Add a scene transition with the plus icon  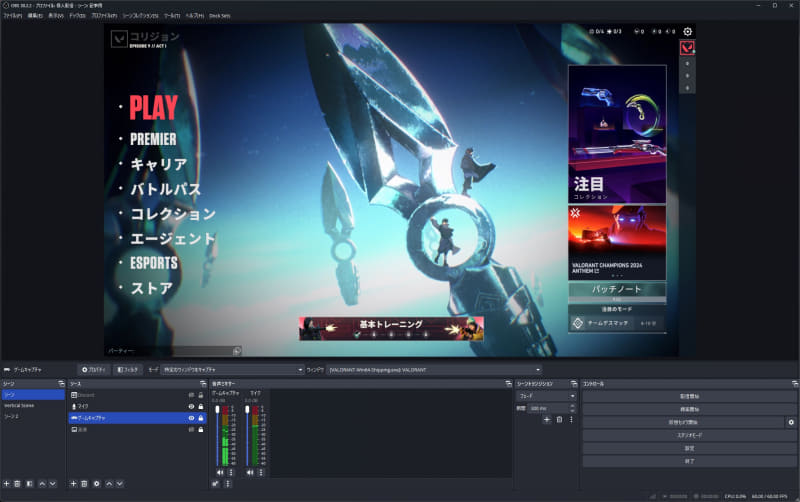coord(547,419)
